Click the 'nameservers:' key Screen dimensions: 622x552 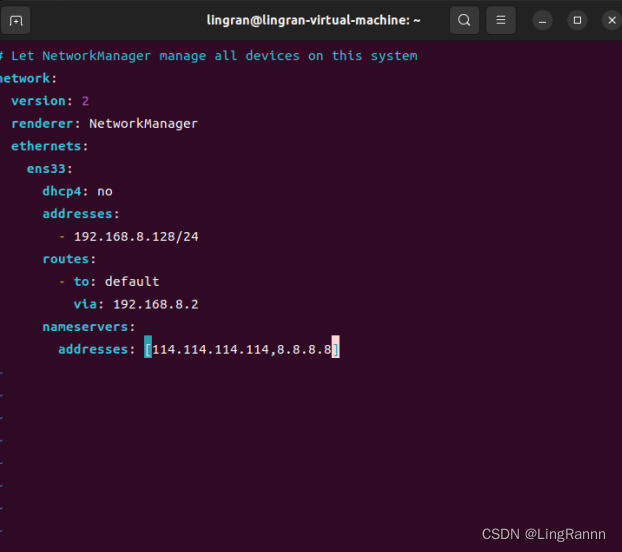(x=89, y=327)
